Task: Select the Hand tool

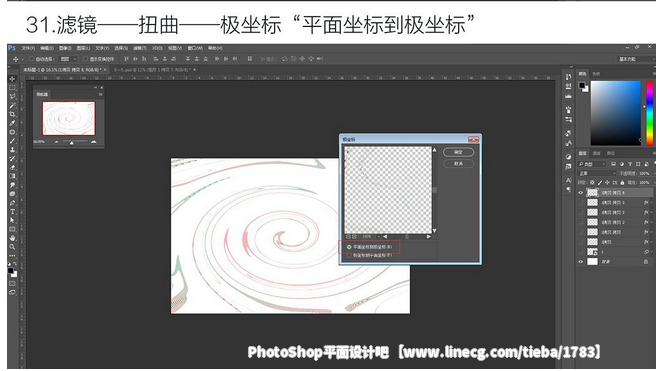Action: pyautogui.click(x=12, y=238)
